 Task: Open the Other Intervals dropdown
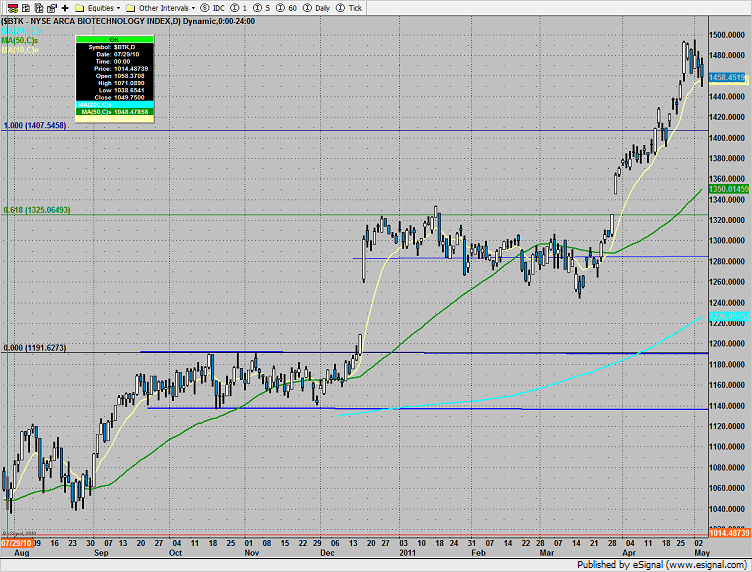(161, 8)
